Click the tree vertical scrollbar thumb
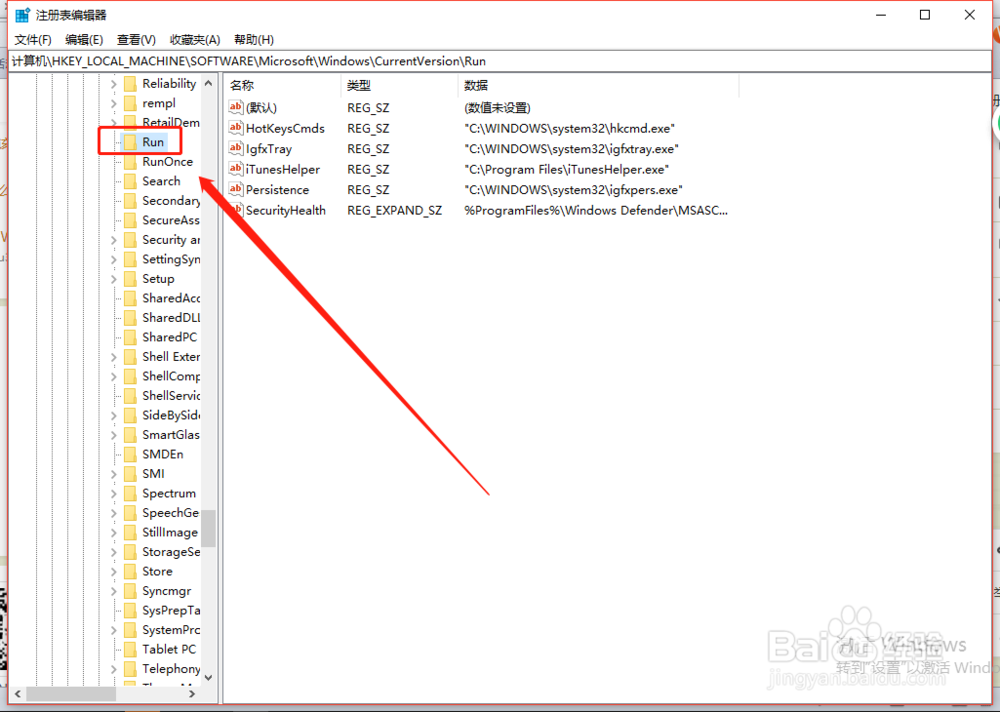1000x712 pixels. 209,528
